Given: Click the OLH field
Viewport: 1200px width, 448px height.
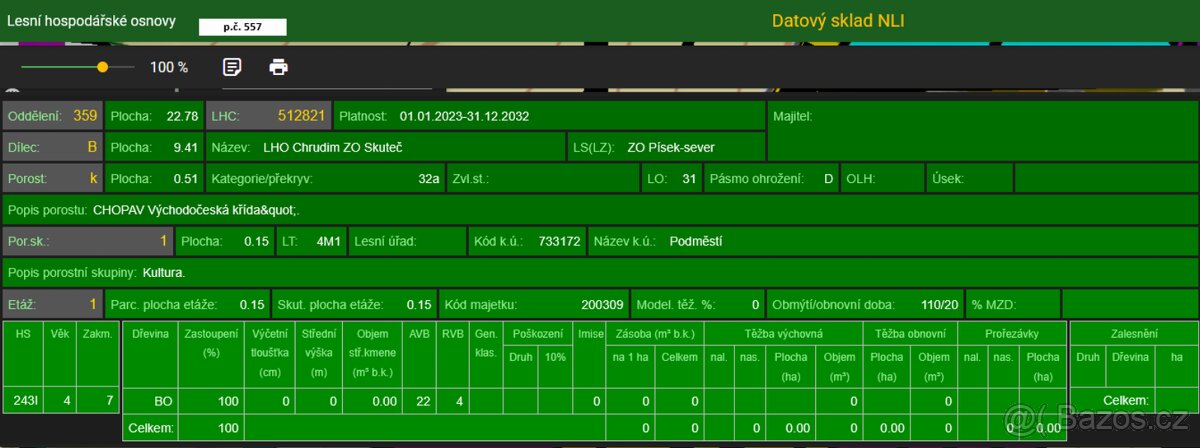Looking at the screenshot, I should pos(883,179).
